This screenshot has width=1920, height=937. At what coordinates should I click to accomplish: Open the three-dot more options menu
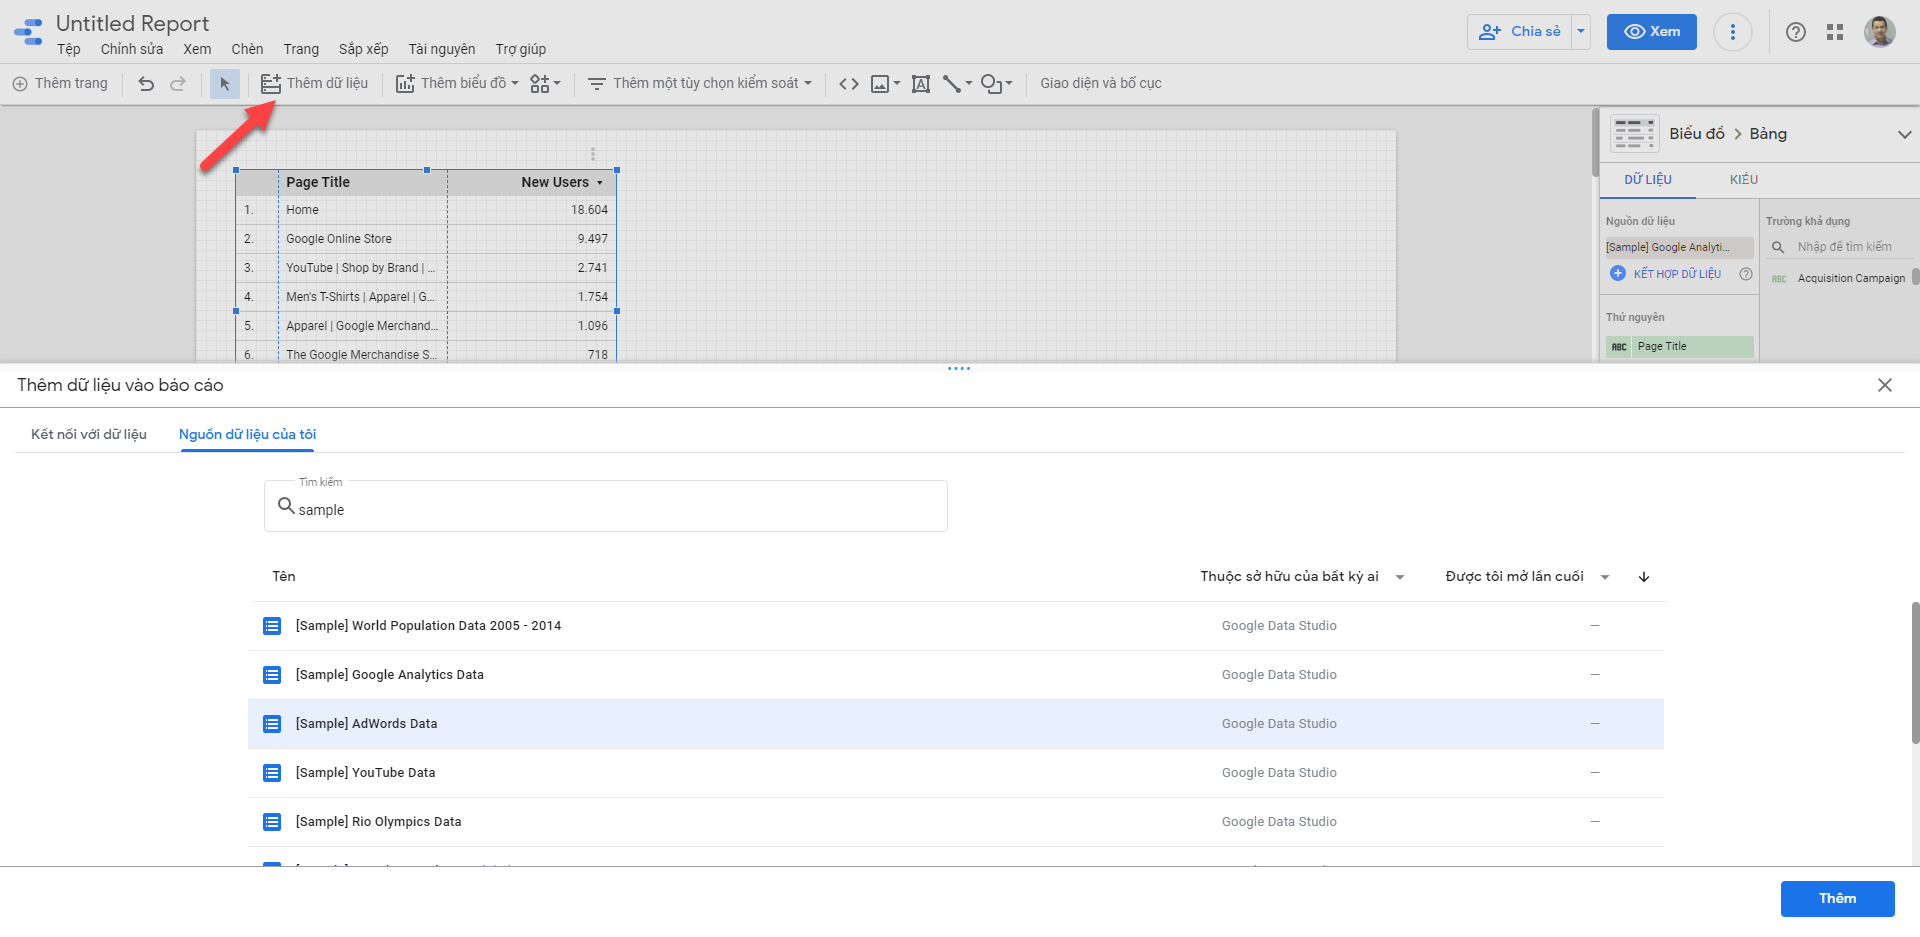pos(1732,32)
